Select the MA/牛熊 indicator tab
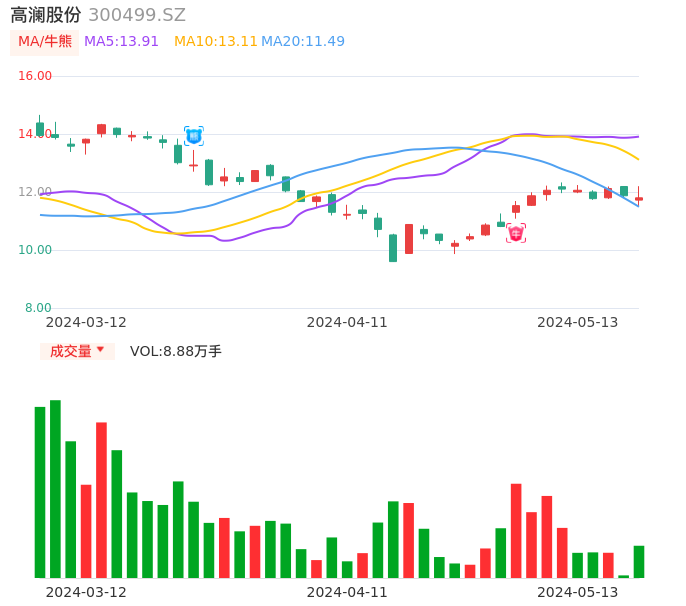The width and height of the screenshot is (686, 606). (x=44, y=42)
